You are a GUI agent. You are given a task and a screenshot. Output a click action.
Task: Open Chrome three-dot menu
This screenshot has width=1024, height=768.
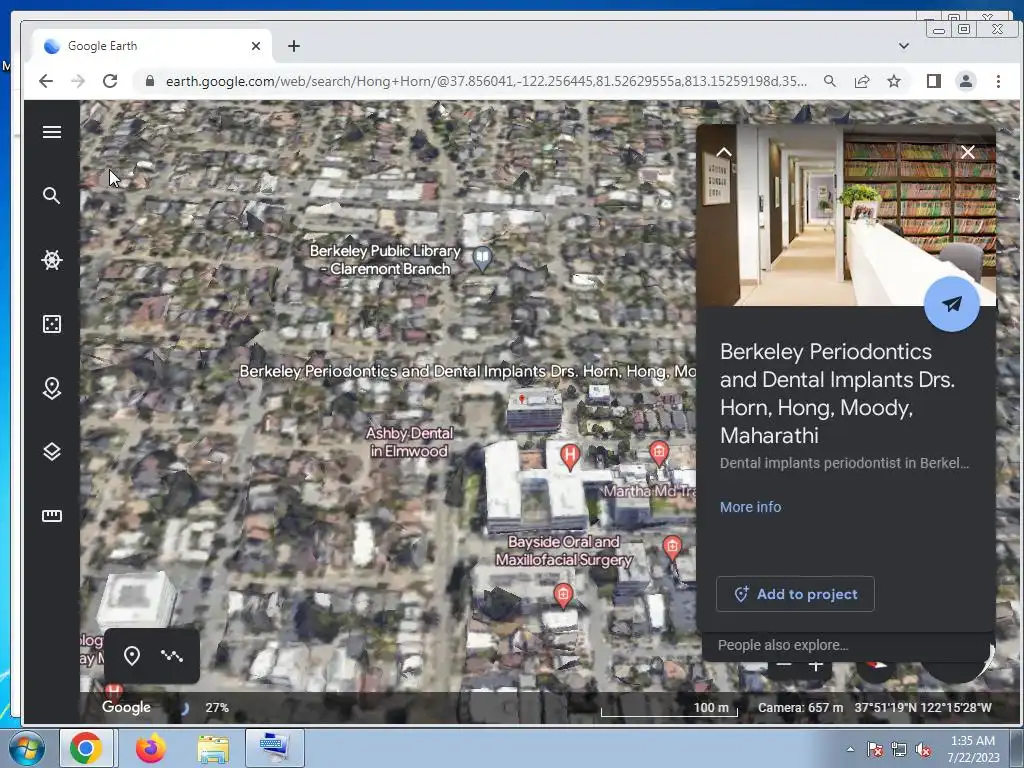click(998, 81)
